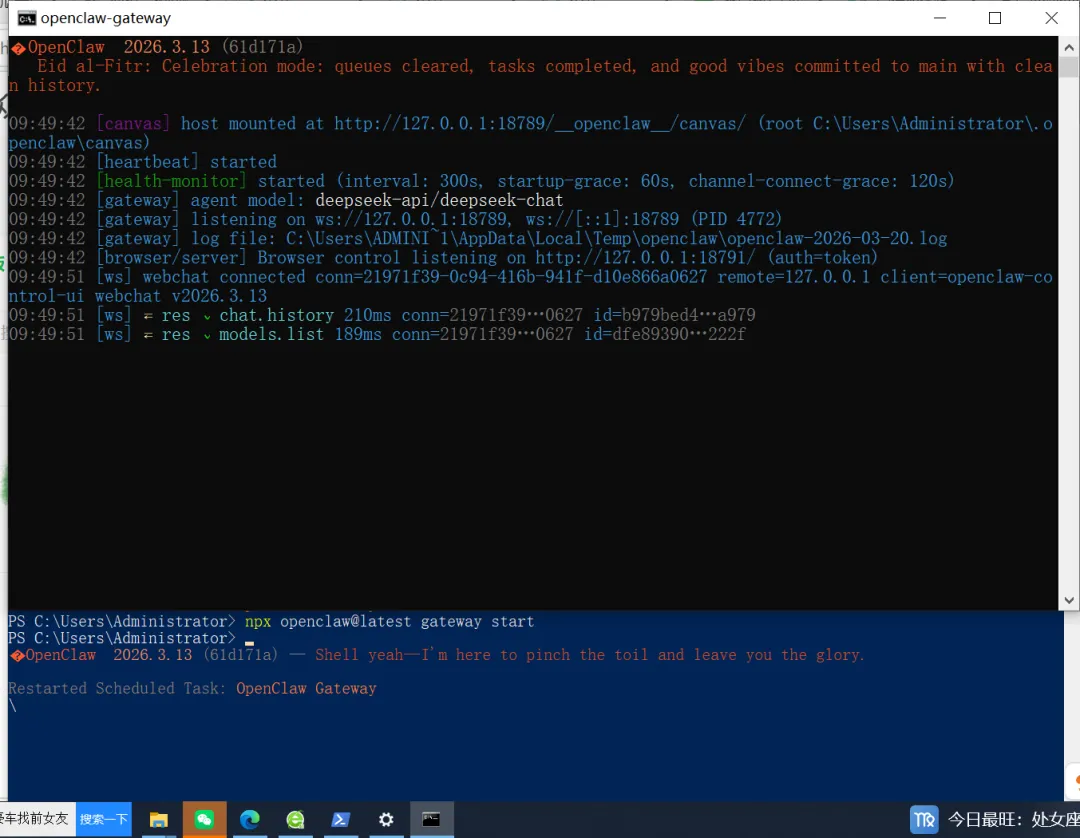
Task: Open File Explorer from the taskbar
Action: pos(158,819)
